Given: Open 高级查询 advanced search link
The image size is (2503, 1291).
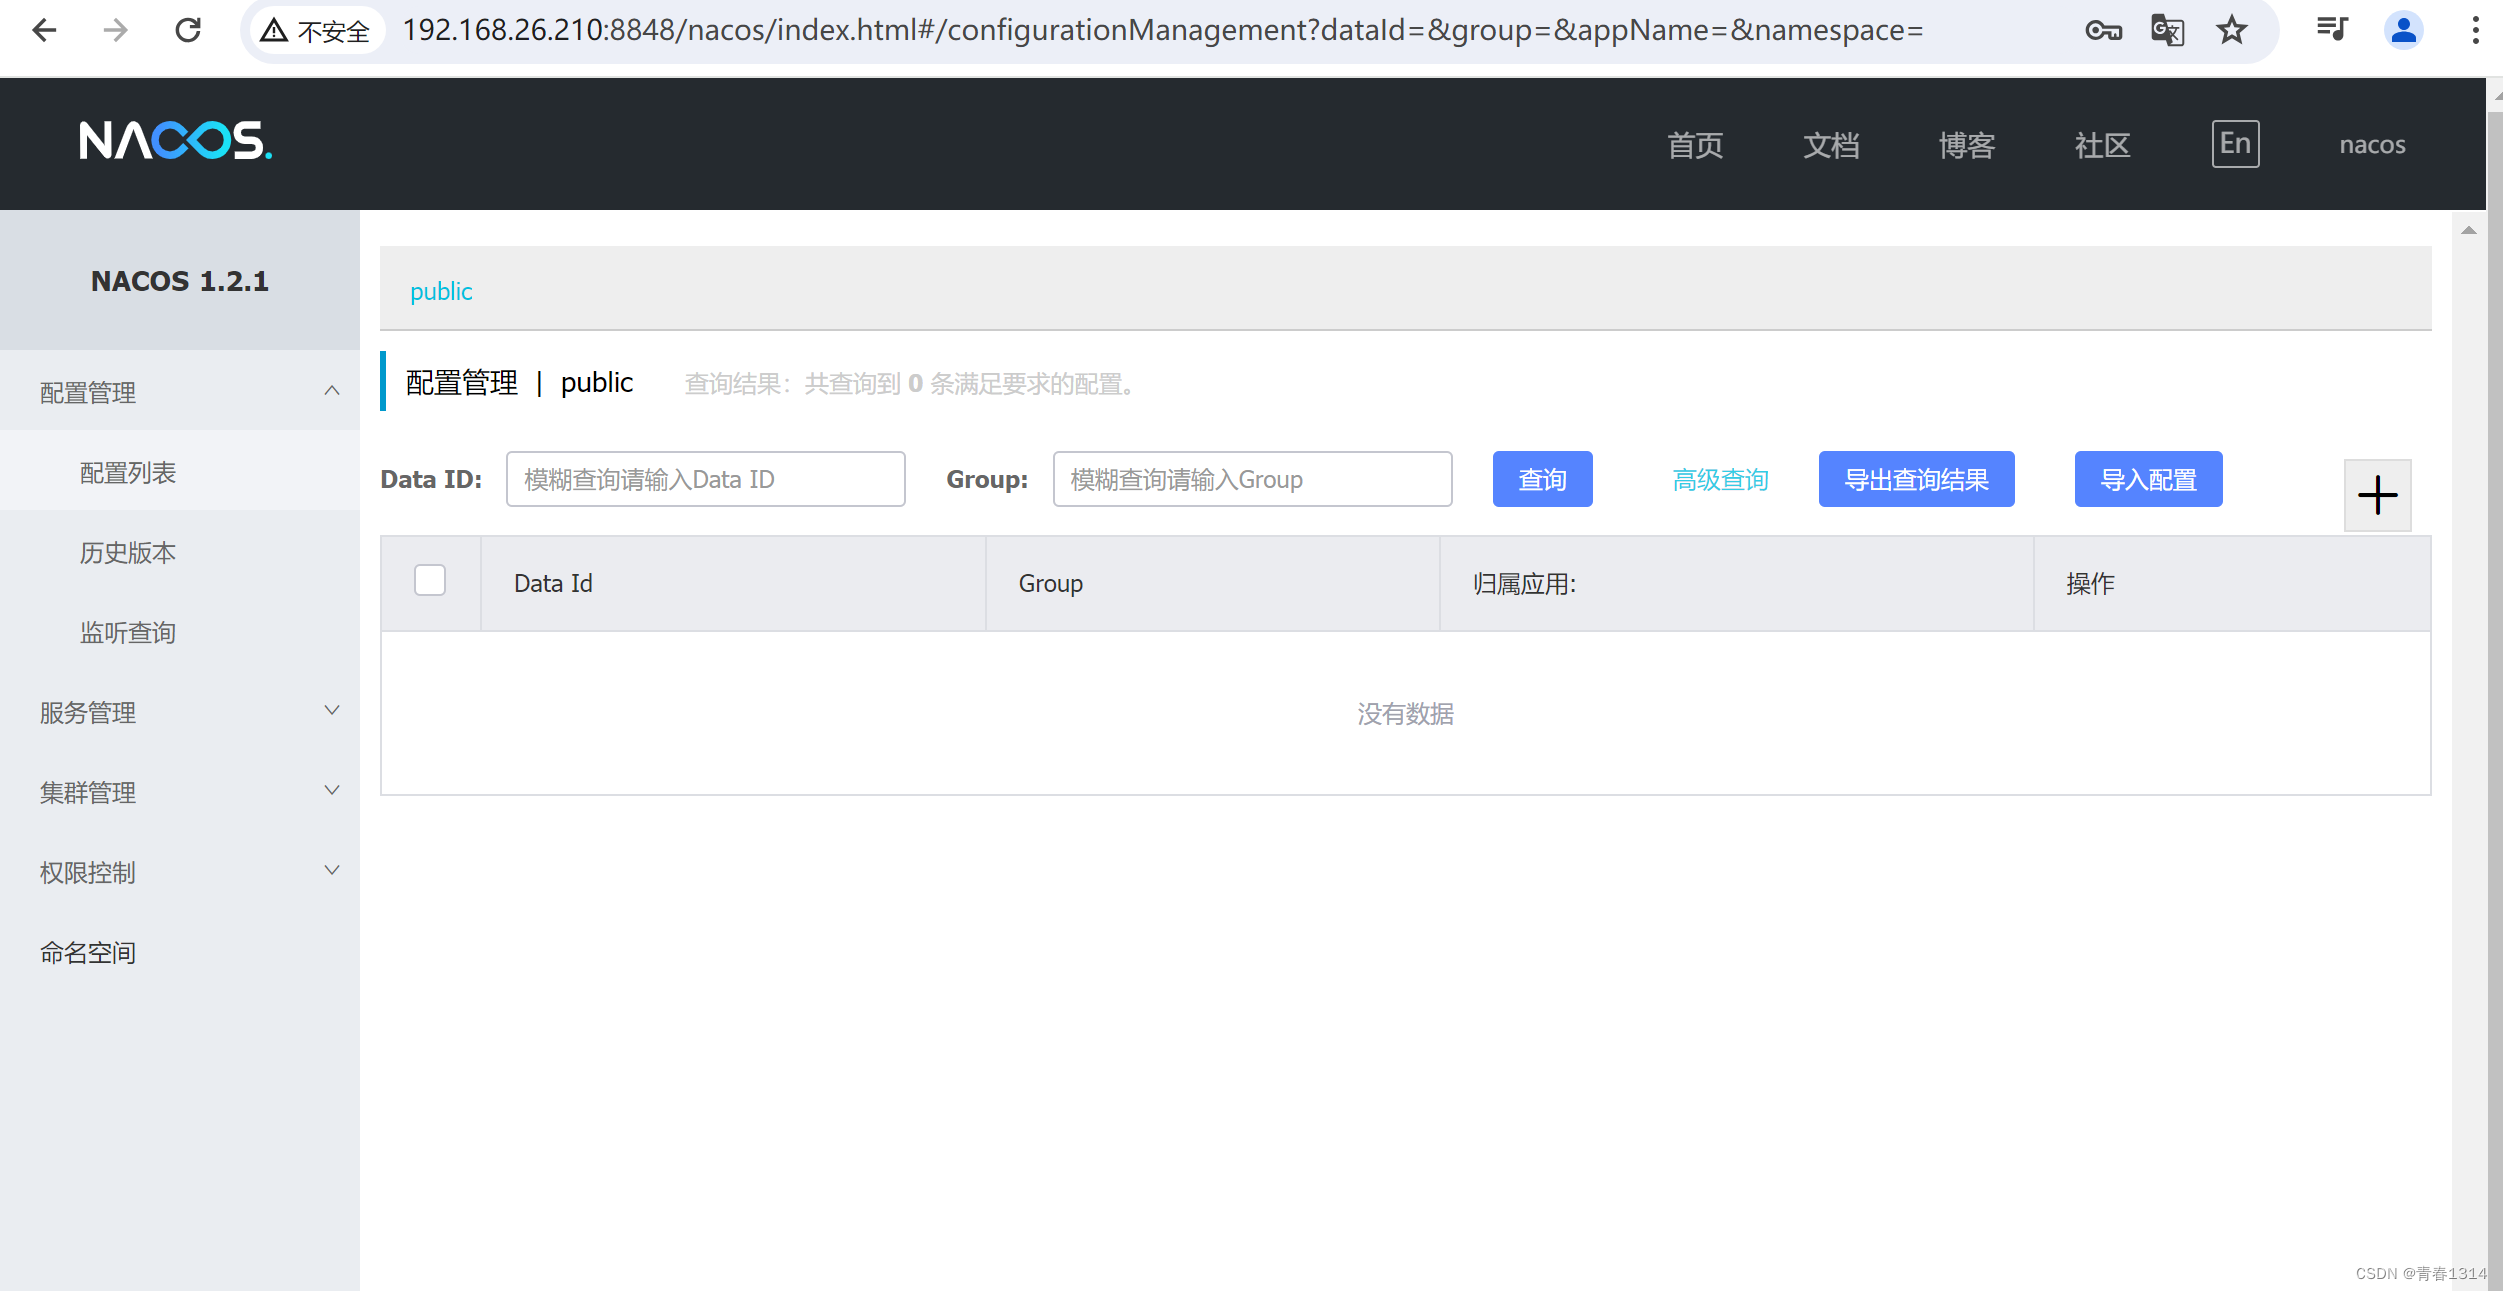Looking at the screenshot, I should point(1720,480).
